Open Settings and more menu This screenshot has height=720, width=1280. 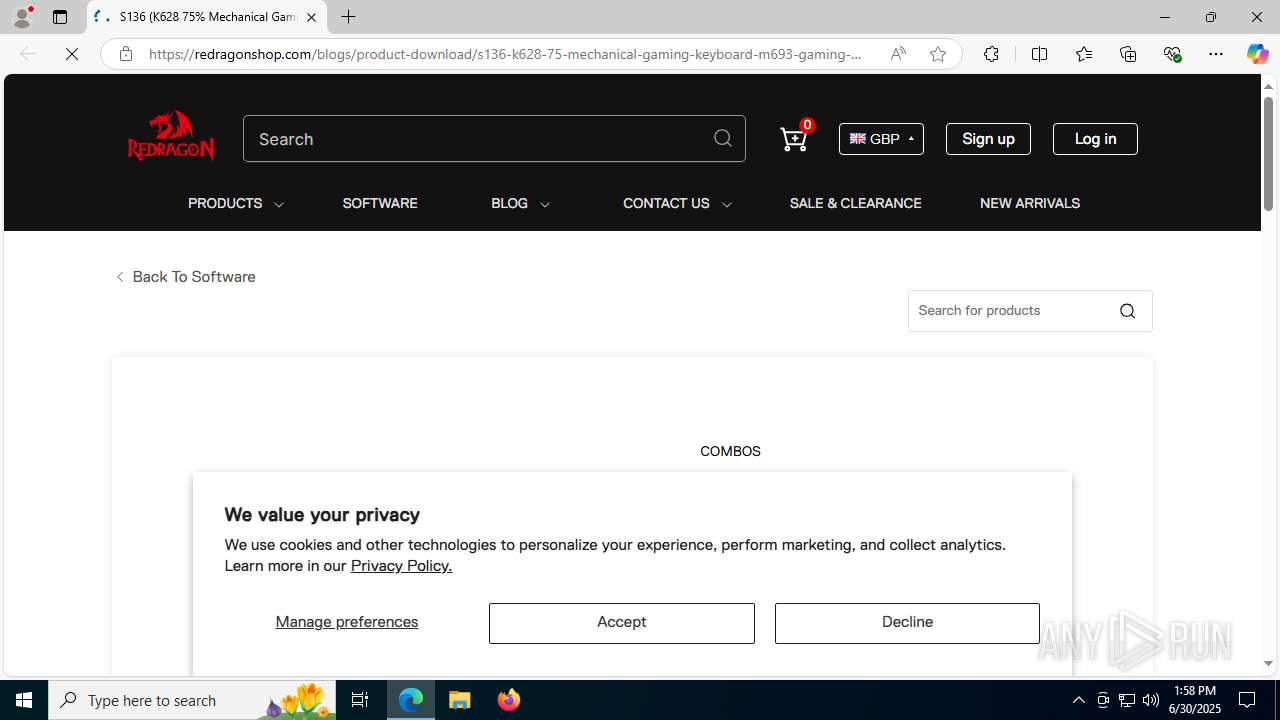pos(1216,54)
